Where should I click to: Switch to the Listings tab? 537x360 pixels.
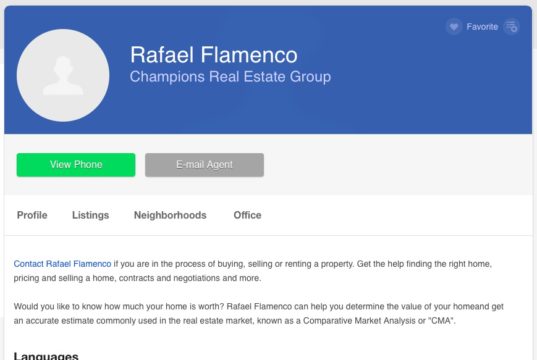pyautogui.click(x=90, y=215)
